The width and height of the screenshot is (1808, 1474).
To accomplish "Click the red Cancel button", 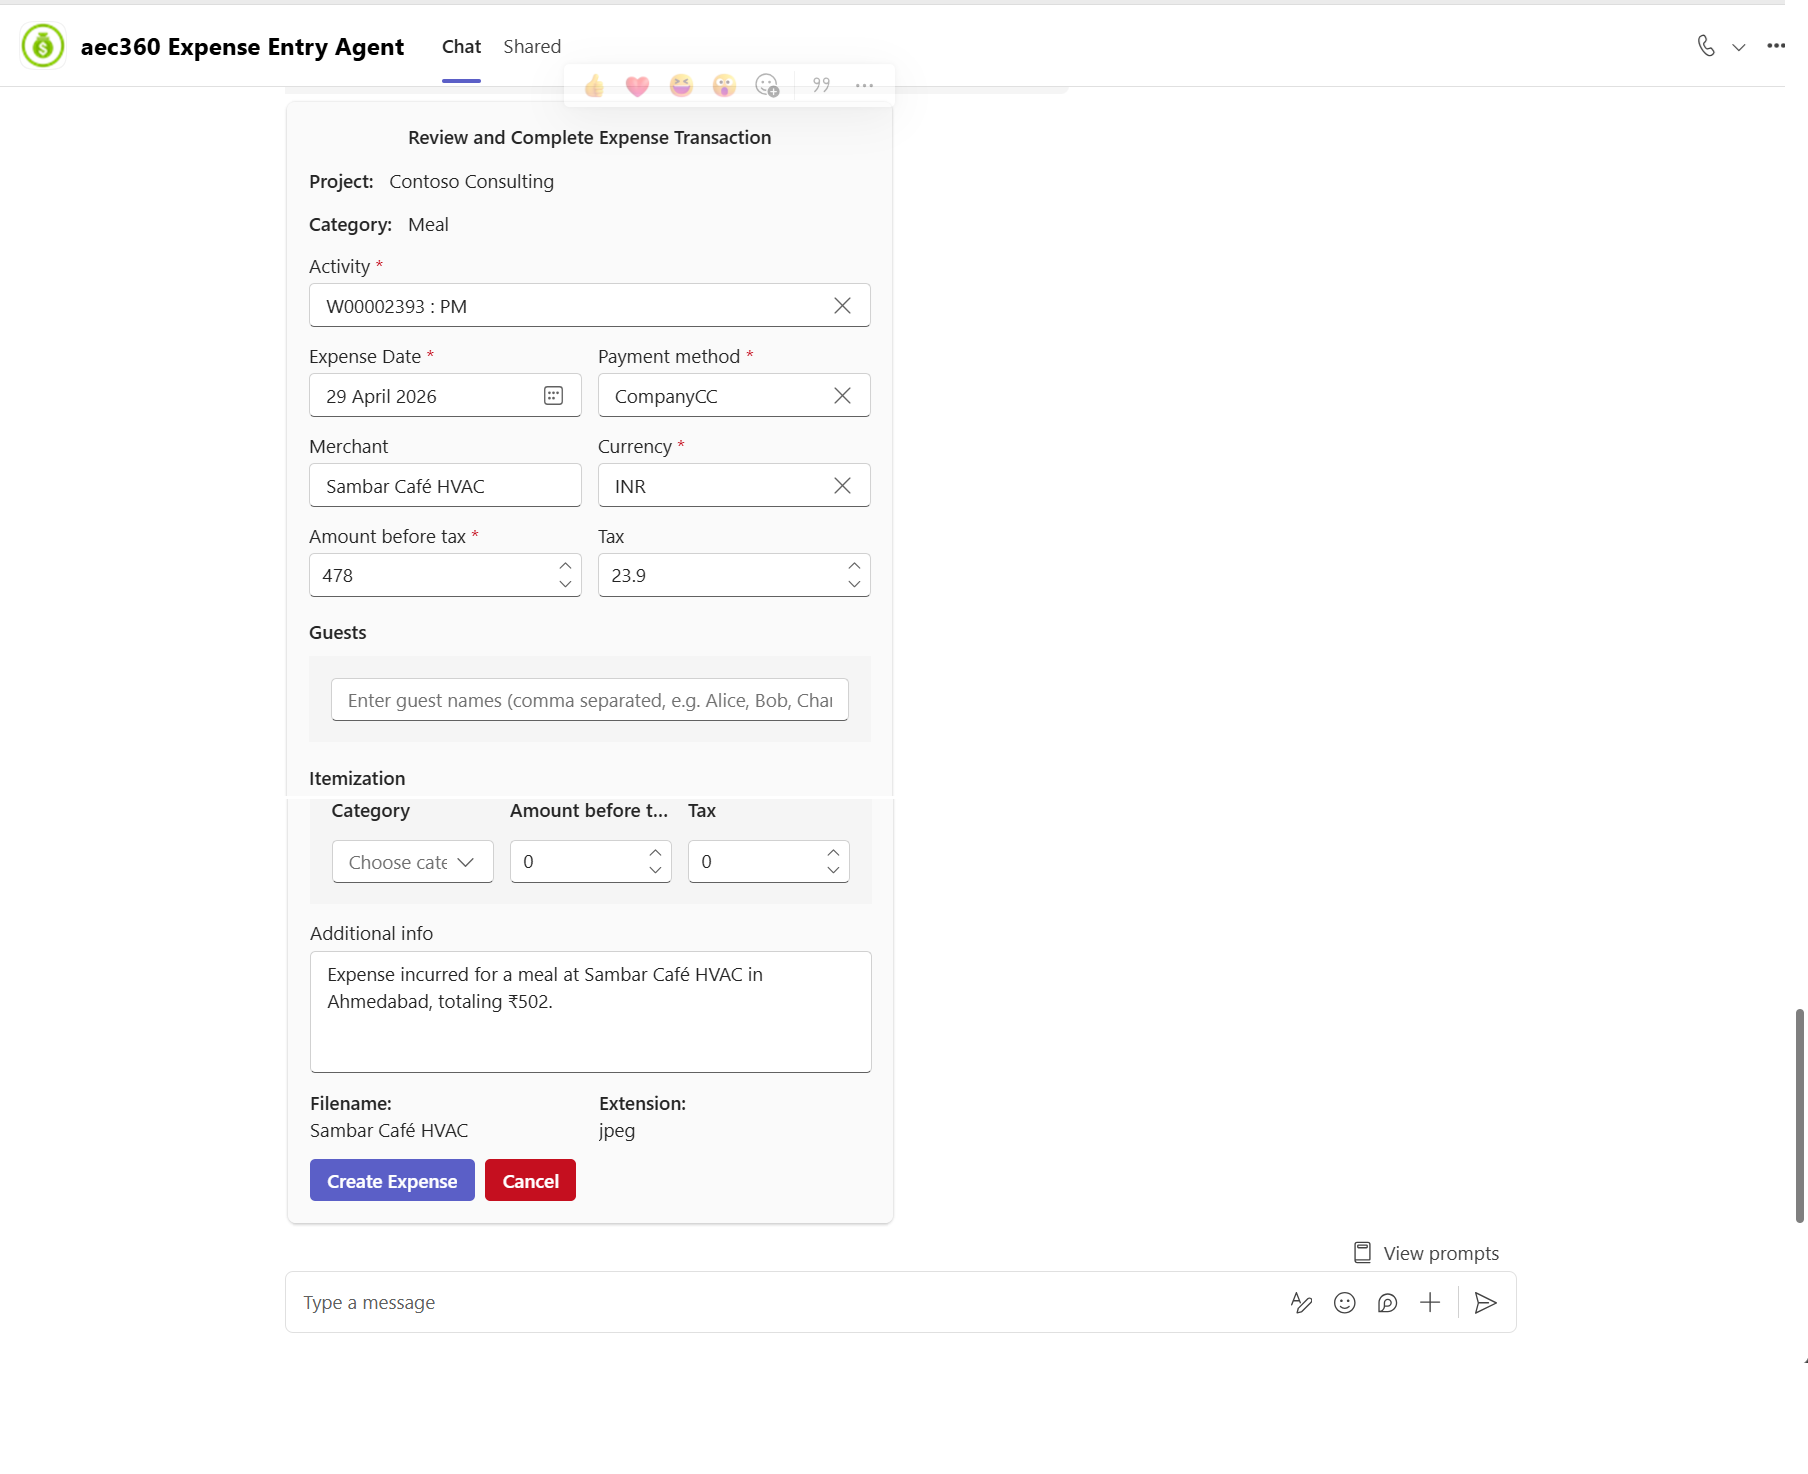I will click(530, 1181).
